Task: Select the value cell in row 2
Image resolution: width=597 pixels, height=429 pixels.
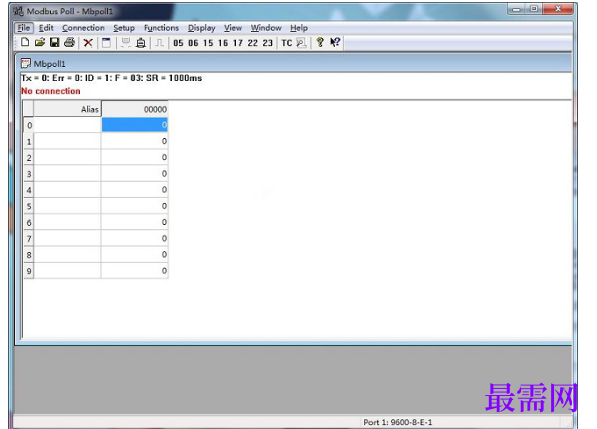Action: (135, 157)
